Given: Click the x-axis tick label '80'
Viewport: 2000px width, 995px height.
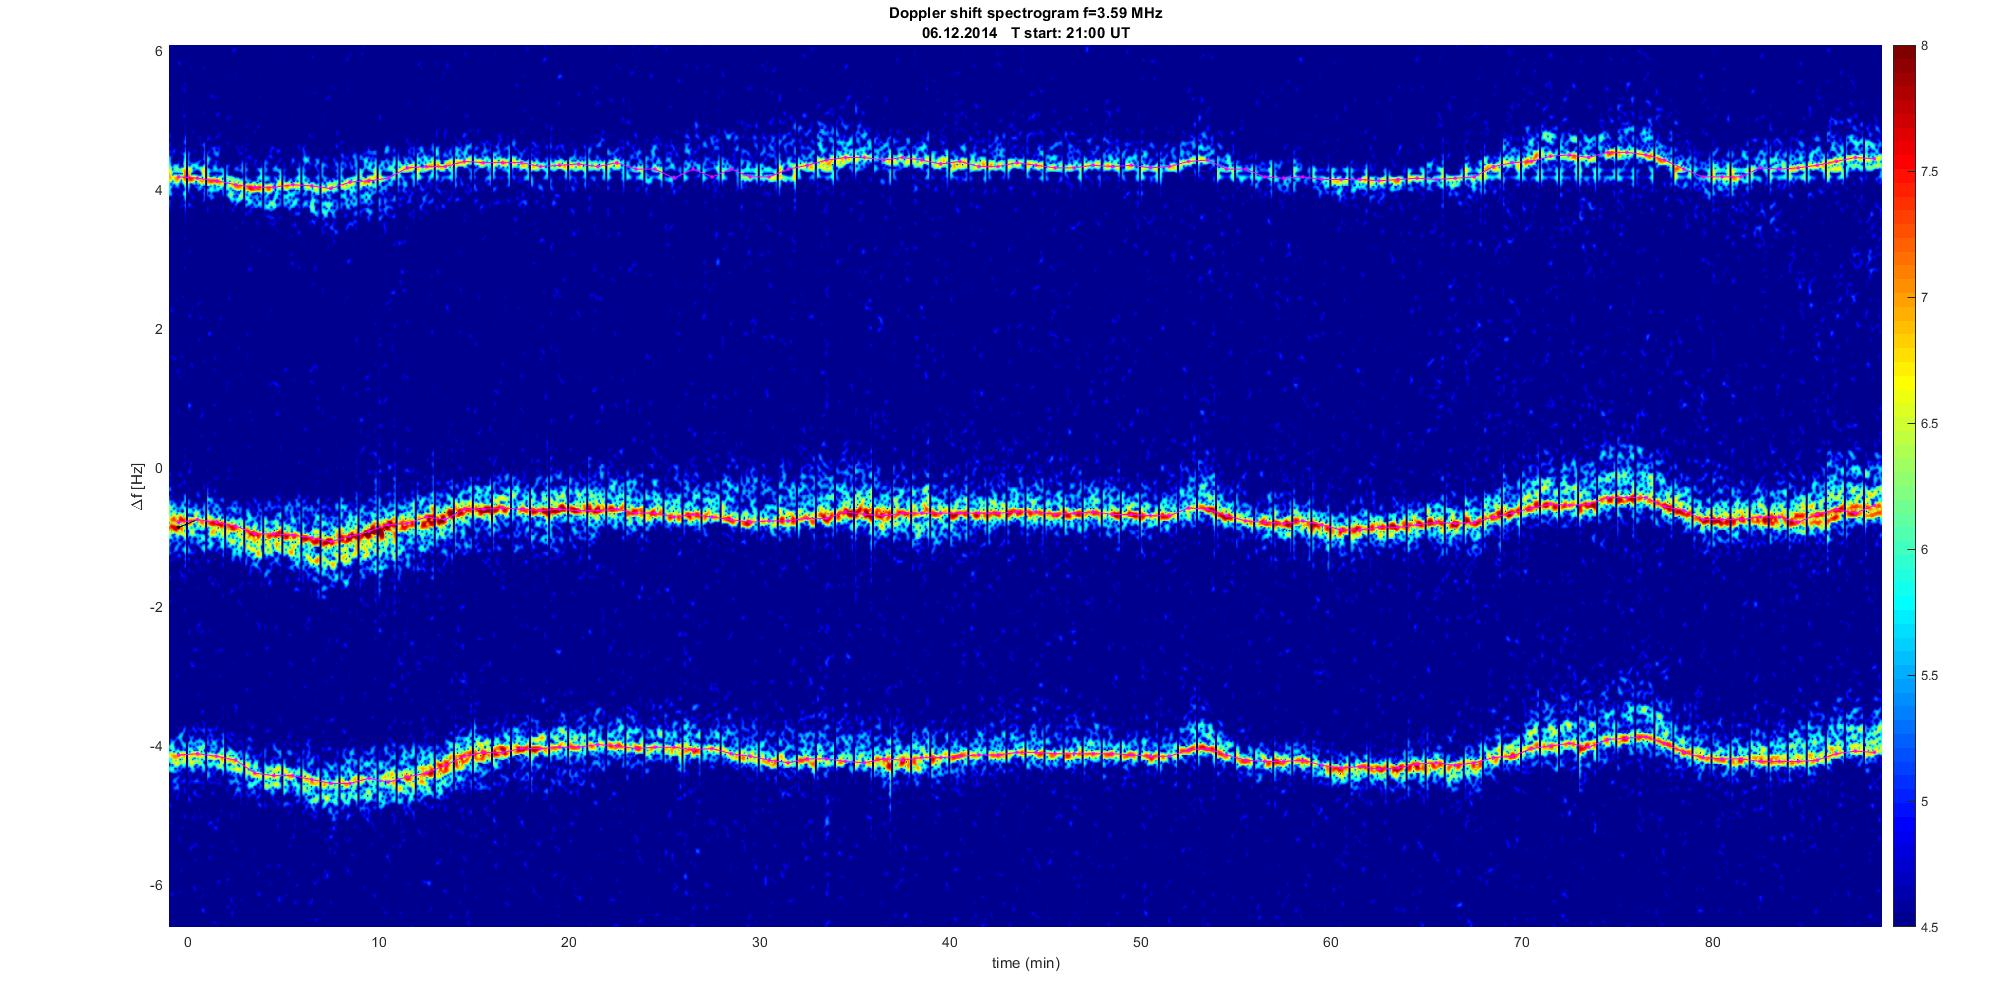Looking at the screenshot, I should click(1713, 942).
